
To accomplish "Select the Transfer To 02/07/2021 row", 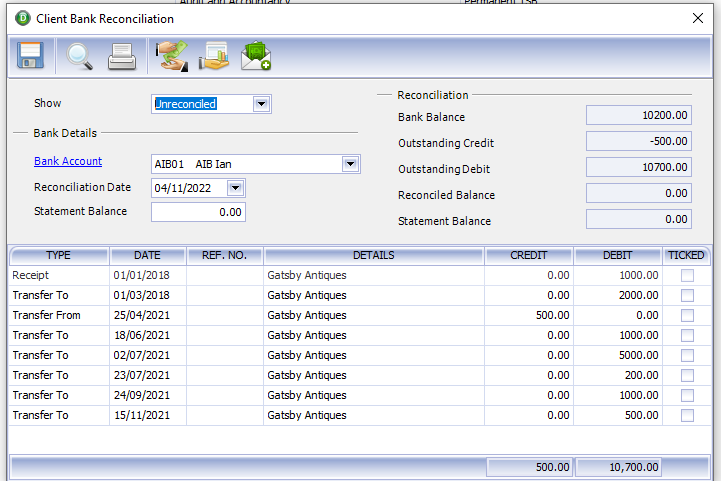I will click(360, 355).
